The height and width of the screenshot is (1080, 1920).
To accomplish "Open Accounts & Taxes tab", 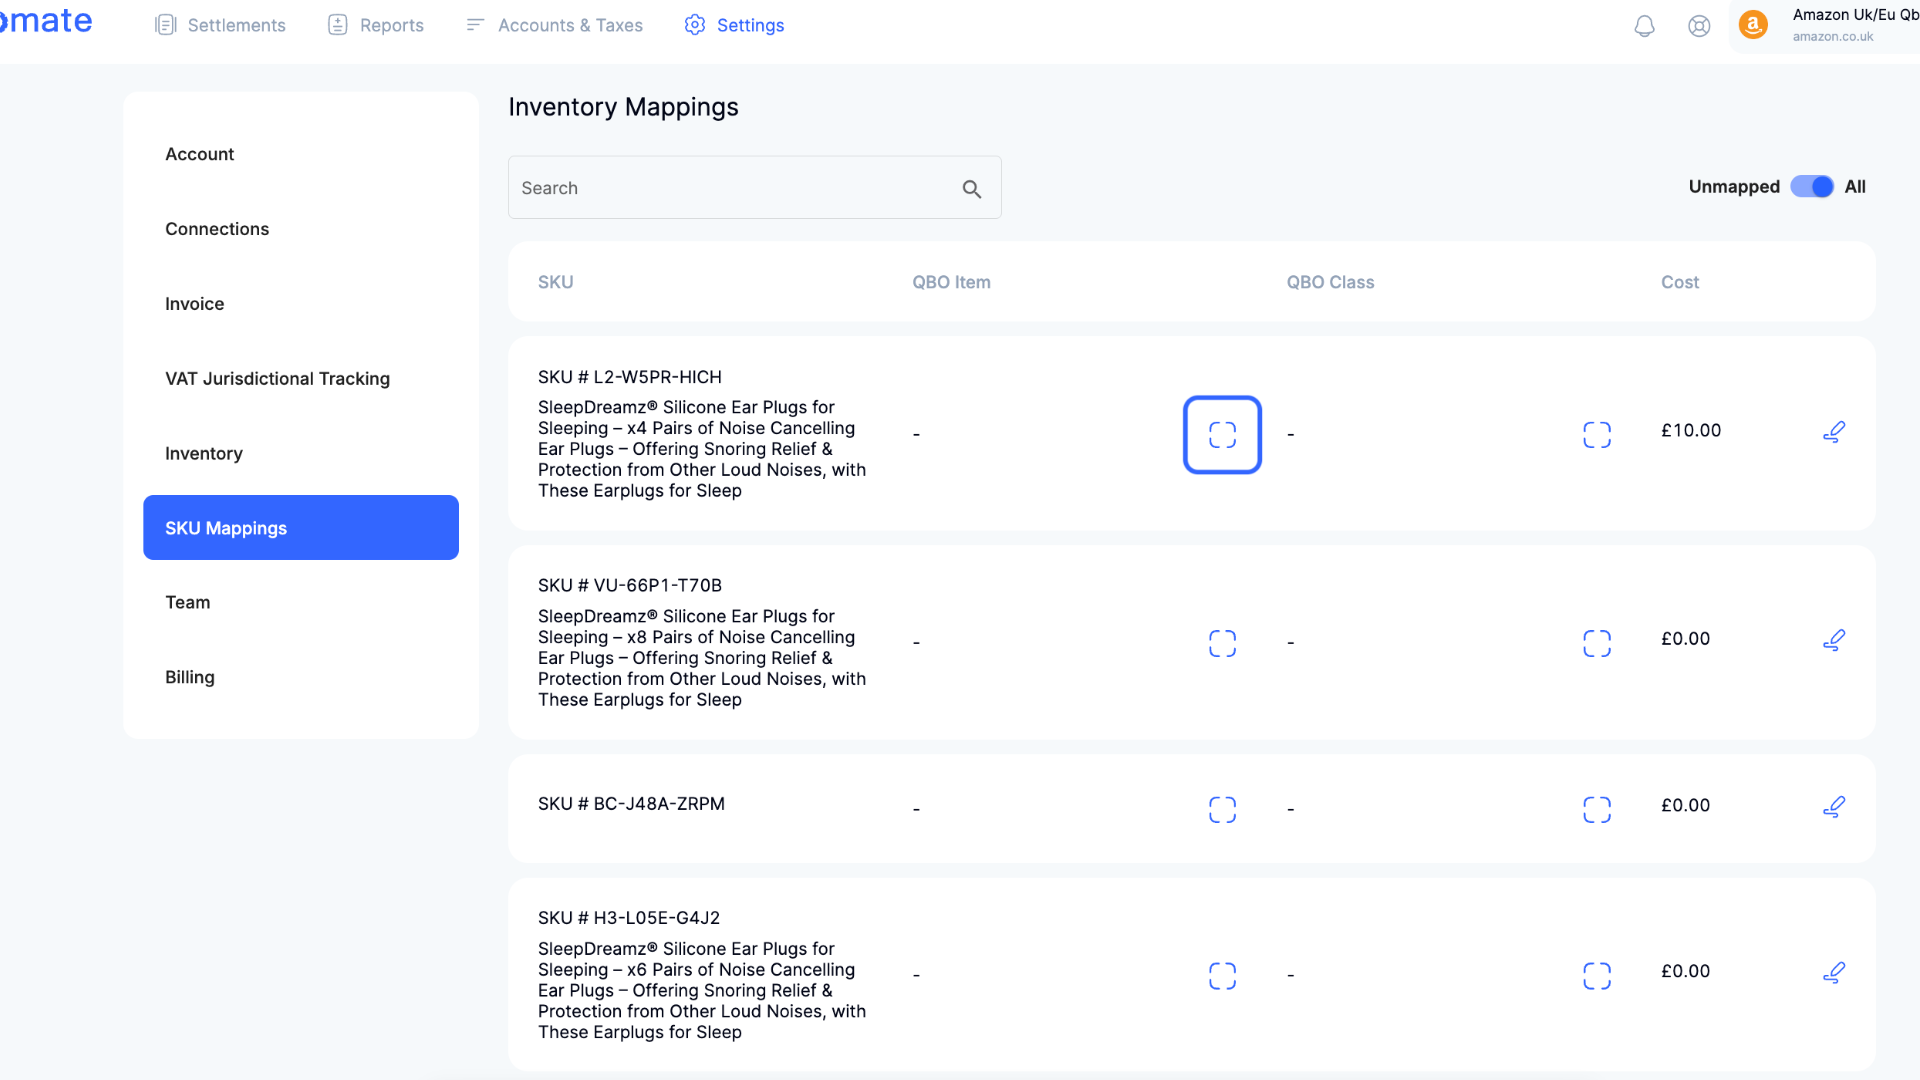I will coord(555,25).
